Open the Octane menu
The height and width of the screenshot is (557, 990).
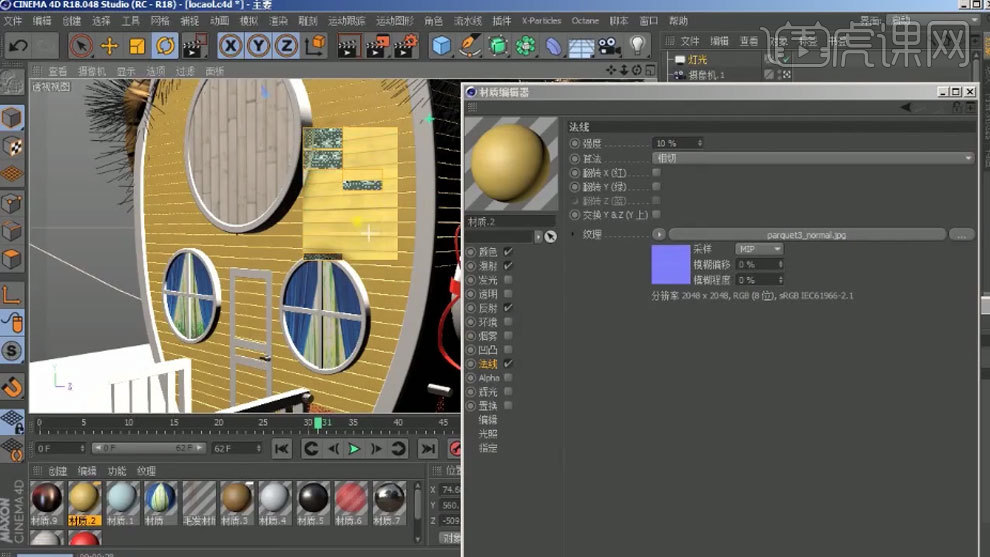(x=585, y=21)
